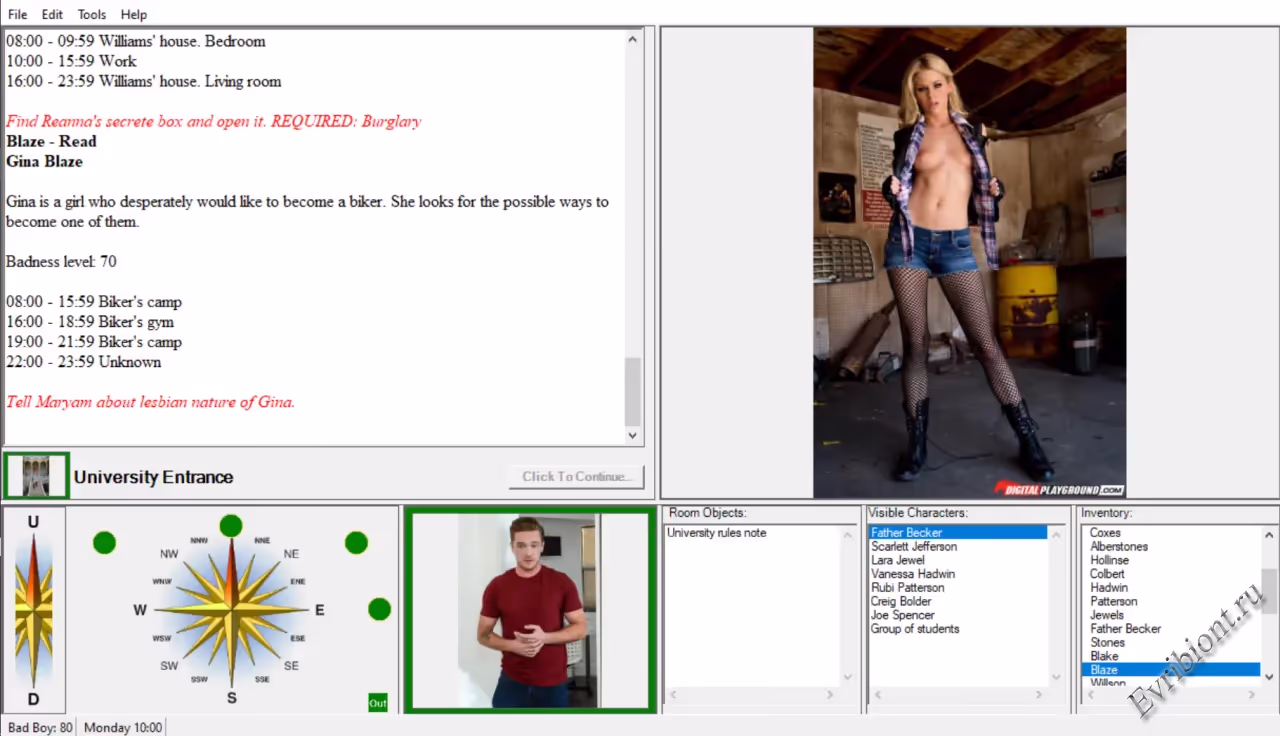The image size is (1280, 736).
Task: Open the Tools menu
Action: 92,14
